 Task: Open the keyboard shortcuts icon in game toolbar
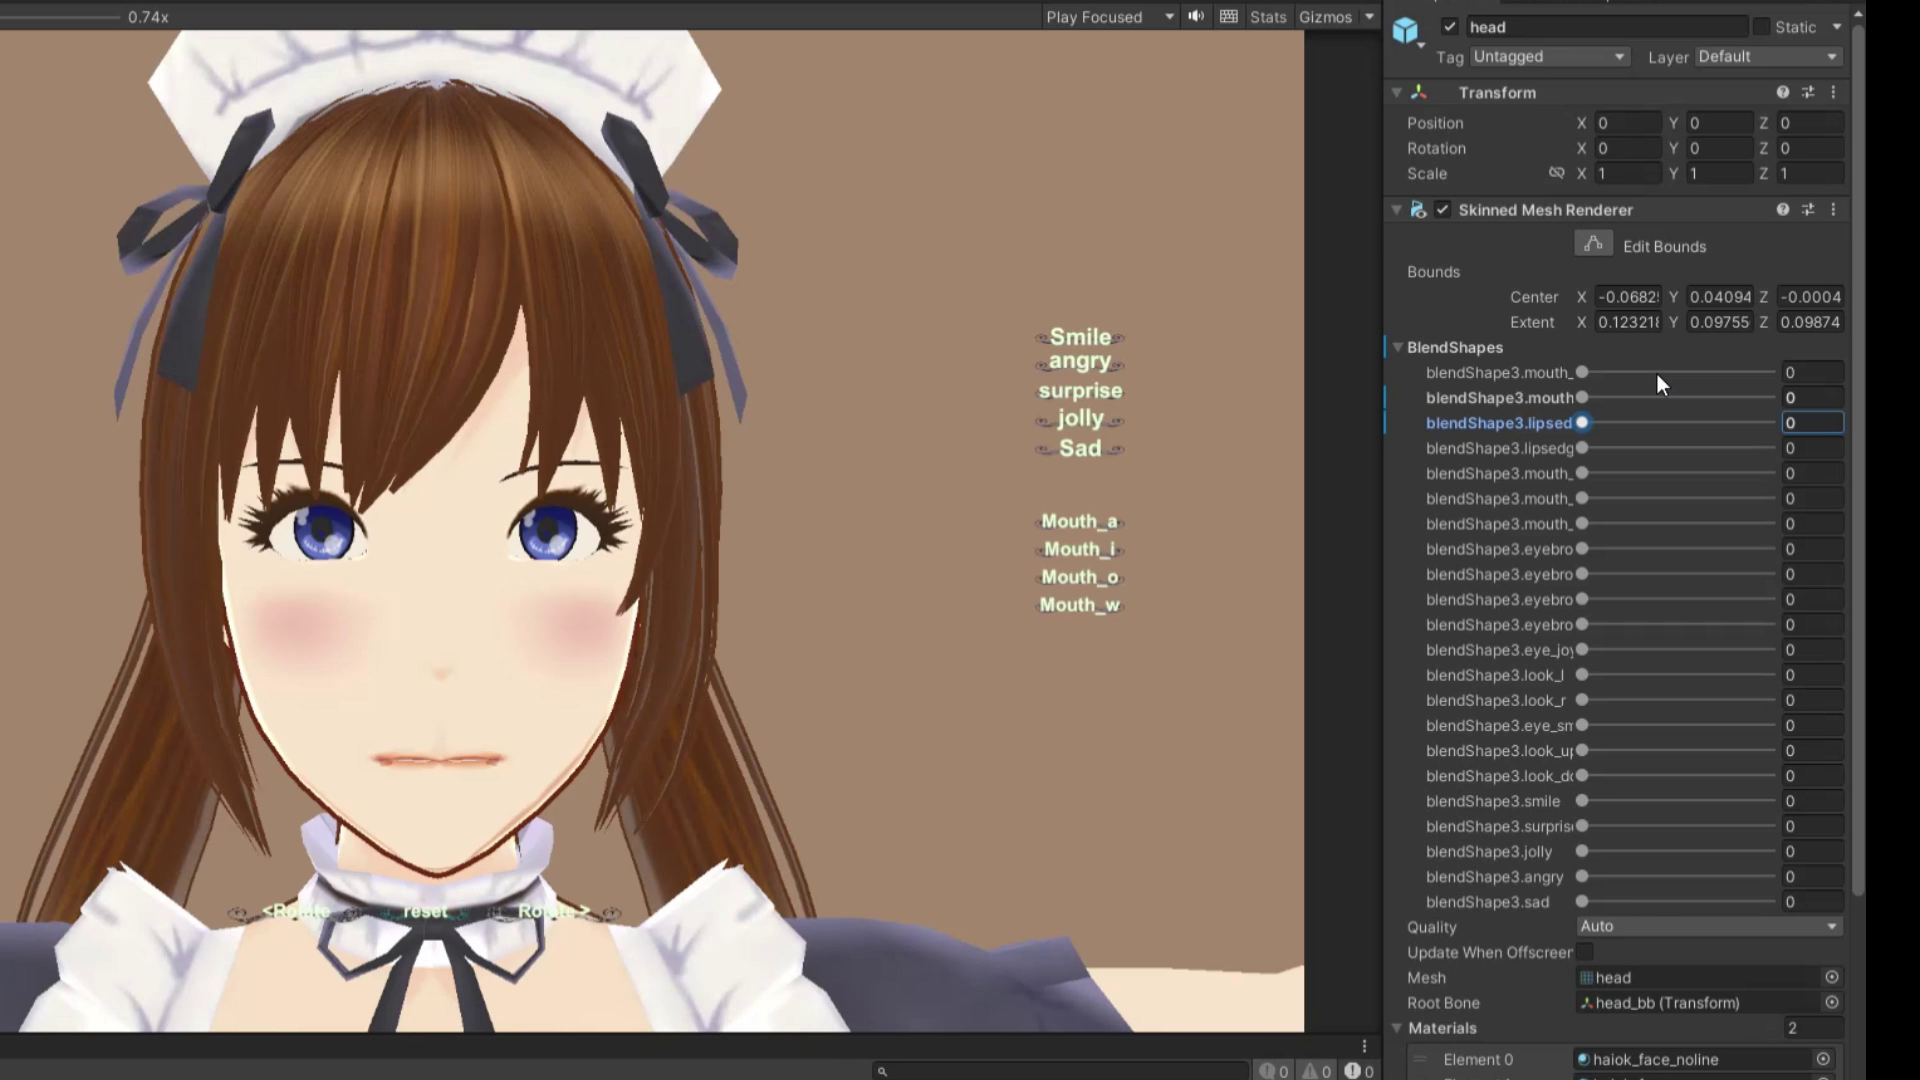pos(1229,17)
